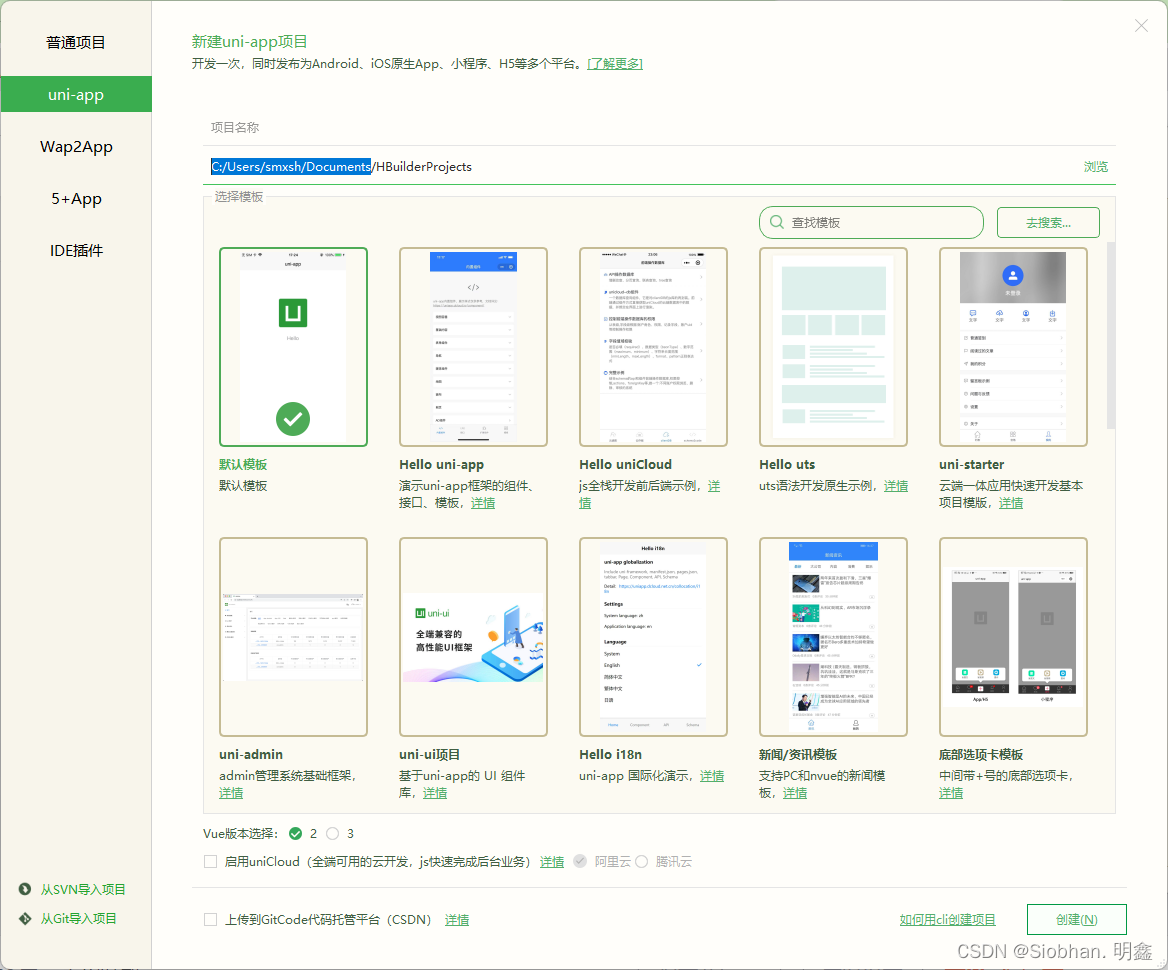Open 从Git导入项目 link

[x=78, y=919]
